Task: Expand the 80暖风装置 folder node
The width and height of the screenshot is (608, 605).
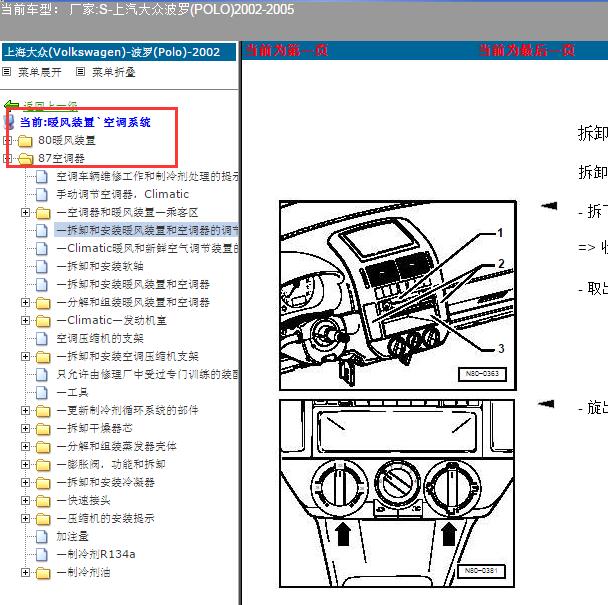Action: [x=7, y=140]
